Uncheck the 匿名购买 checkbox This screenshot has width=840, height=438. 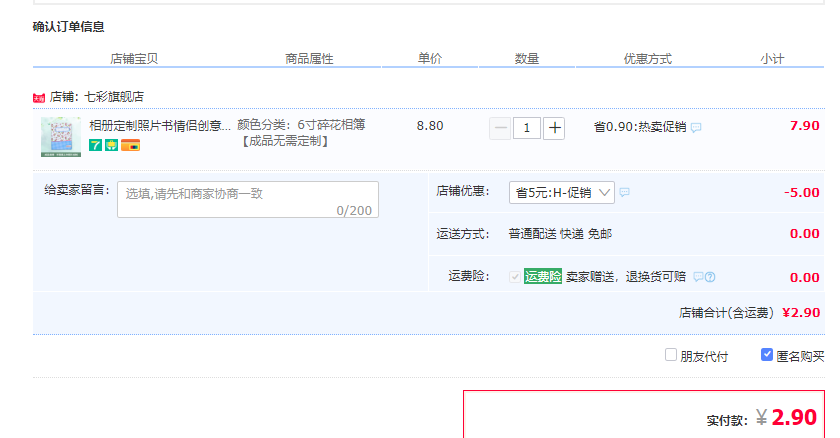pos(767,354)
